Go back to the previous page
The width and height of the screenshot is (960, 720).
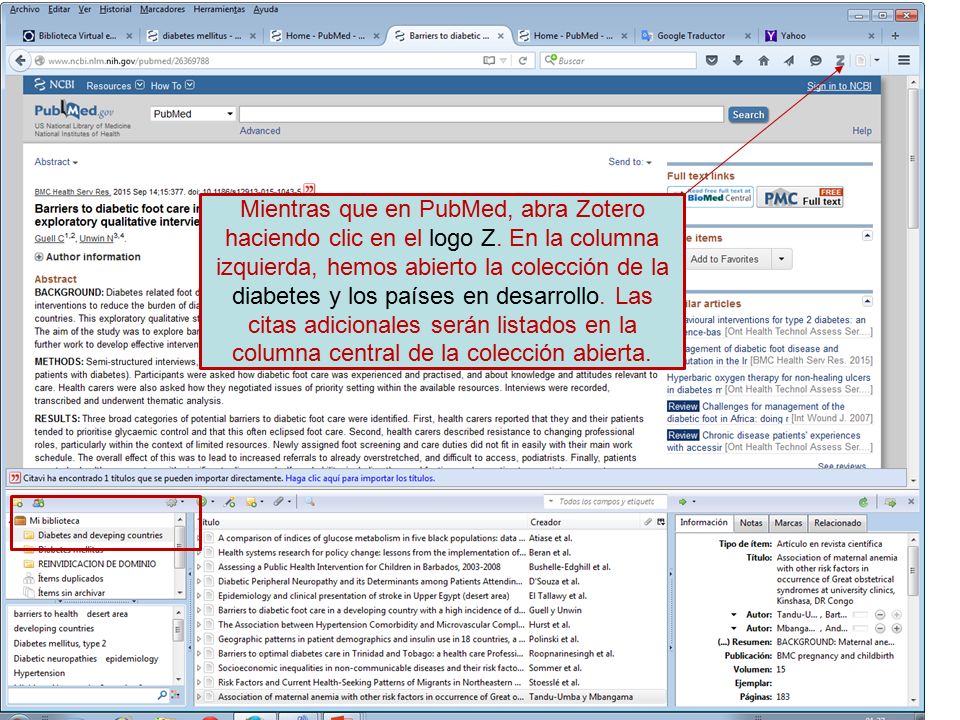tap(20, 61)
